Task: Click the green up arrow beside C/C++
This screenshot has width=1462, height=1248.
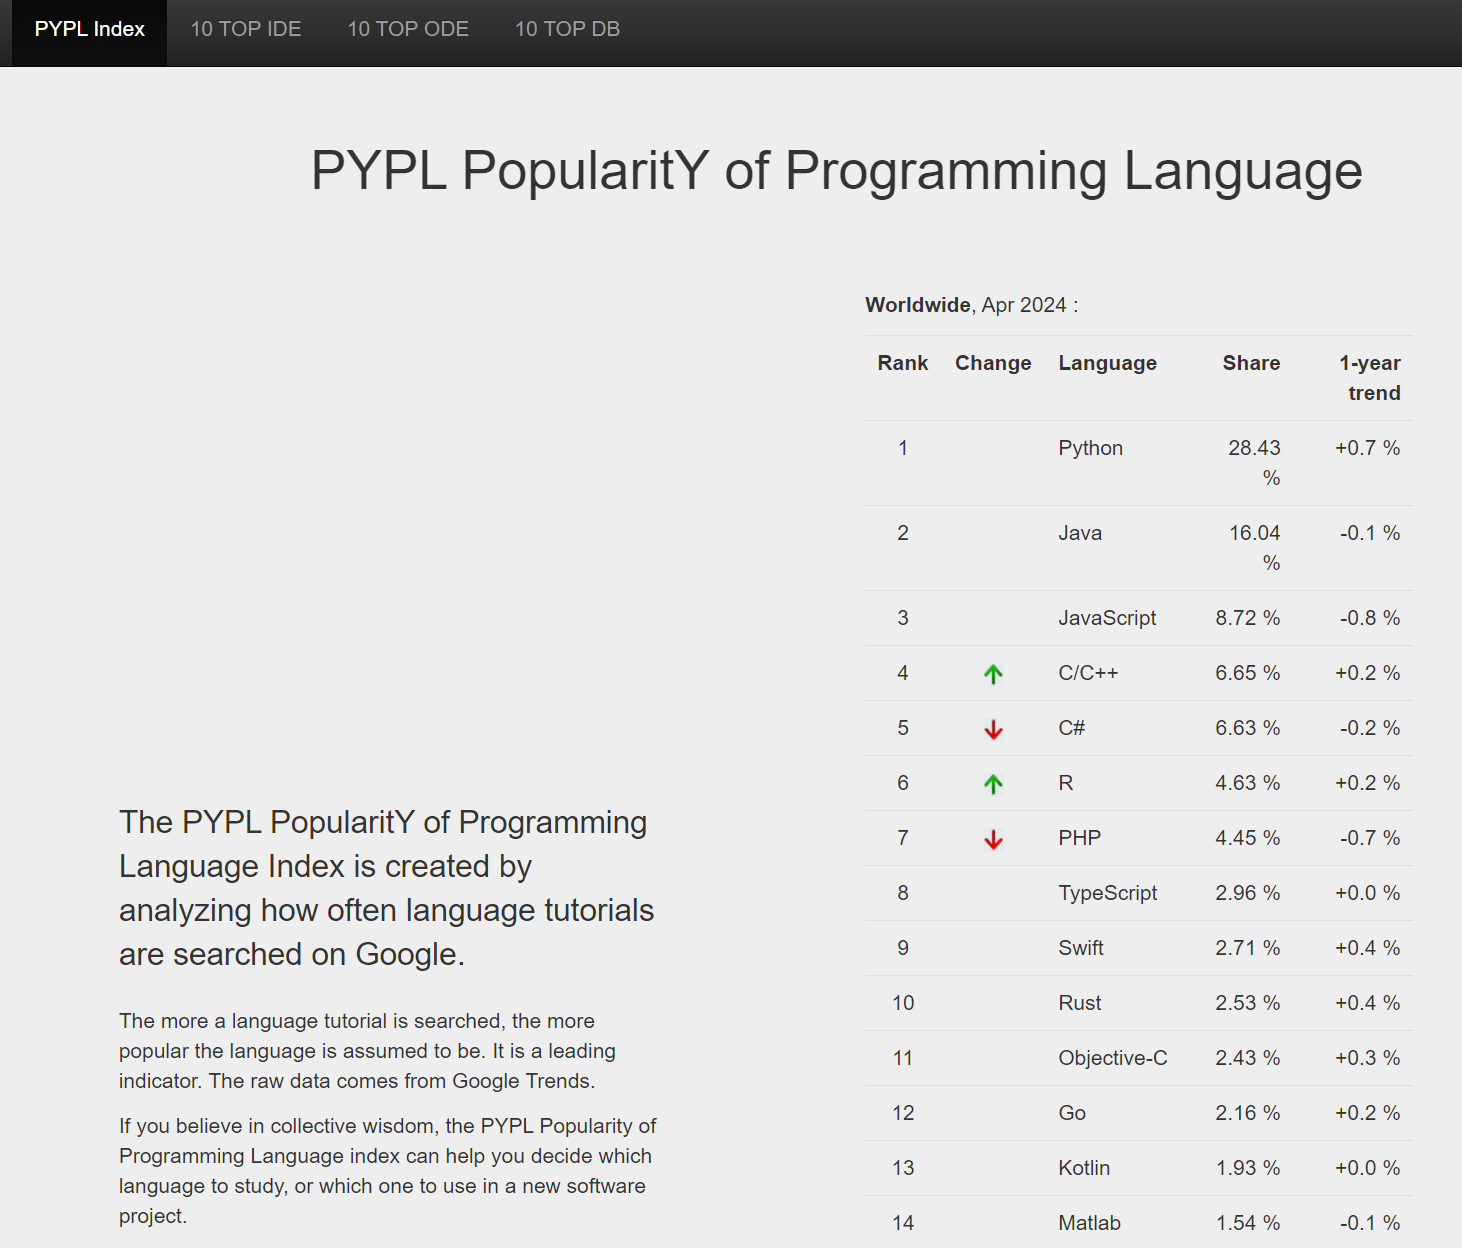Action: [x=992, y=674]
